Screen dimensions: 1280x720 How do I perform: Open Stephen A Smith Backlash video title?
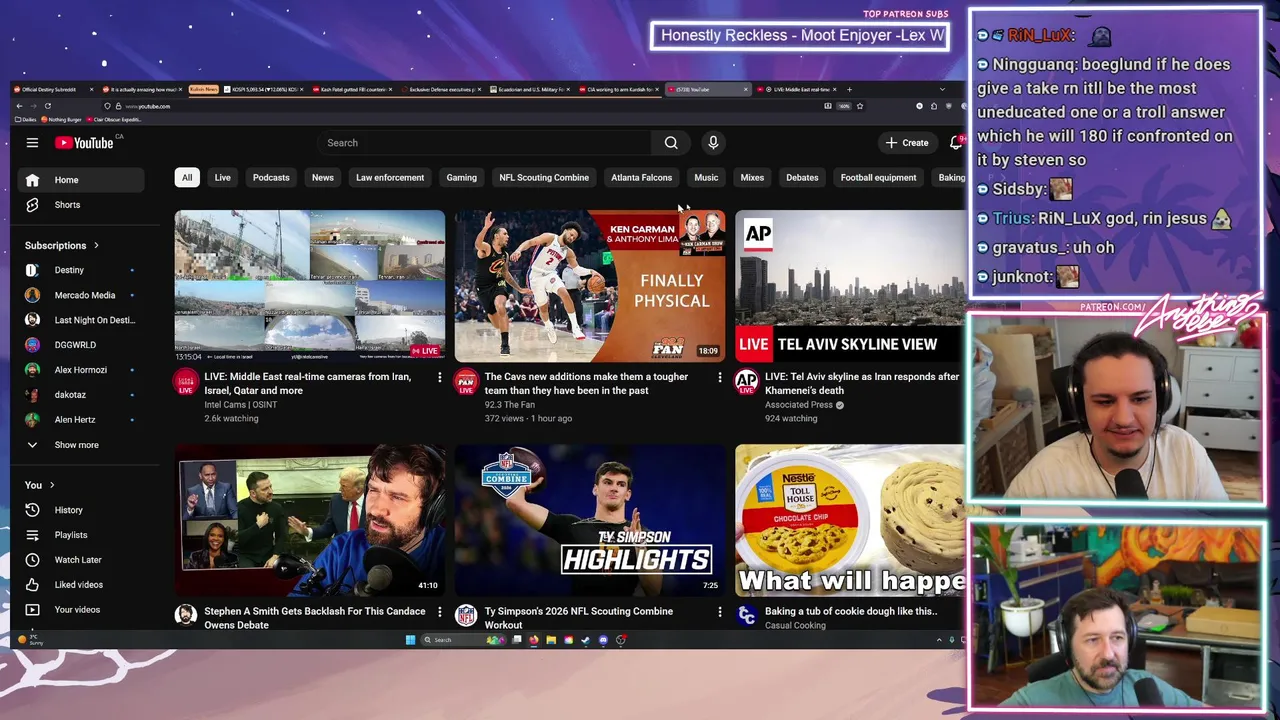(x=314, y=617)
